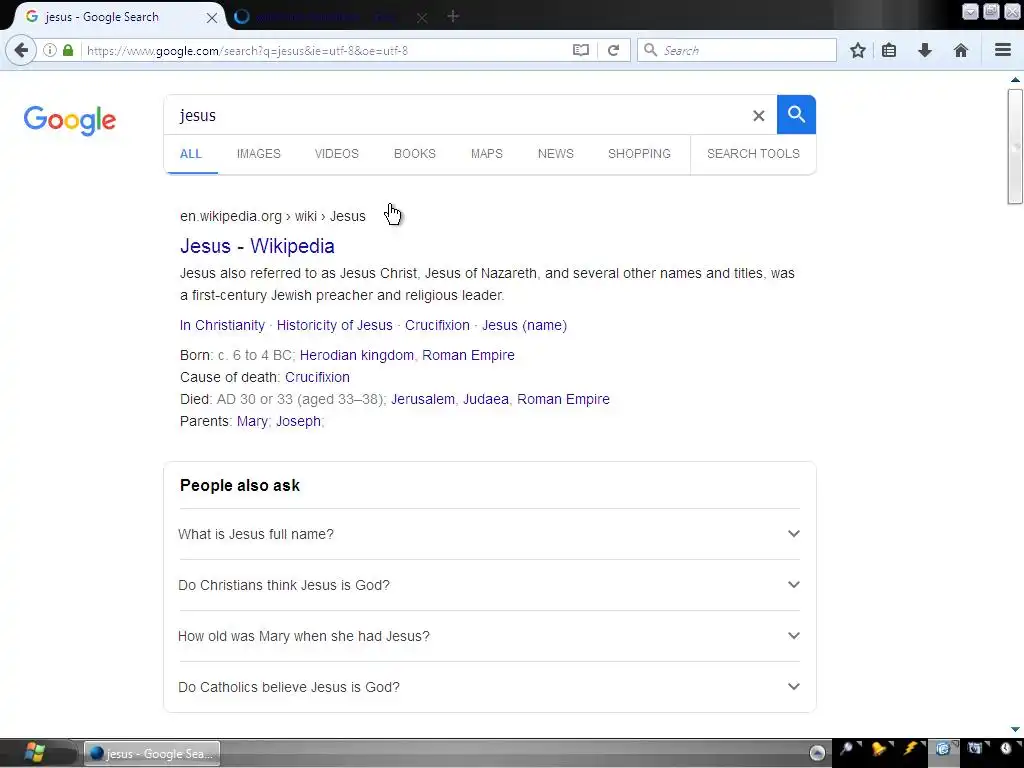1024x768 pixels.
Task: Open the Judaea link
Action: pos(486,399)
